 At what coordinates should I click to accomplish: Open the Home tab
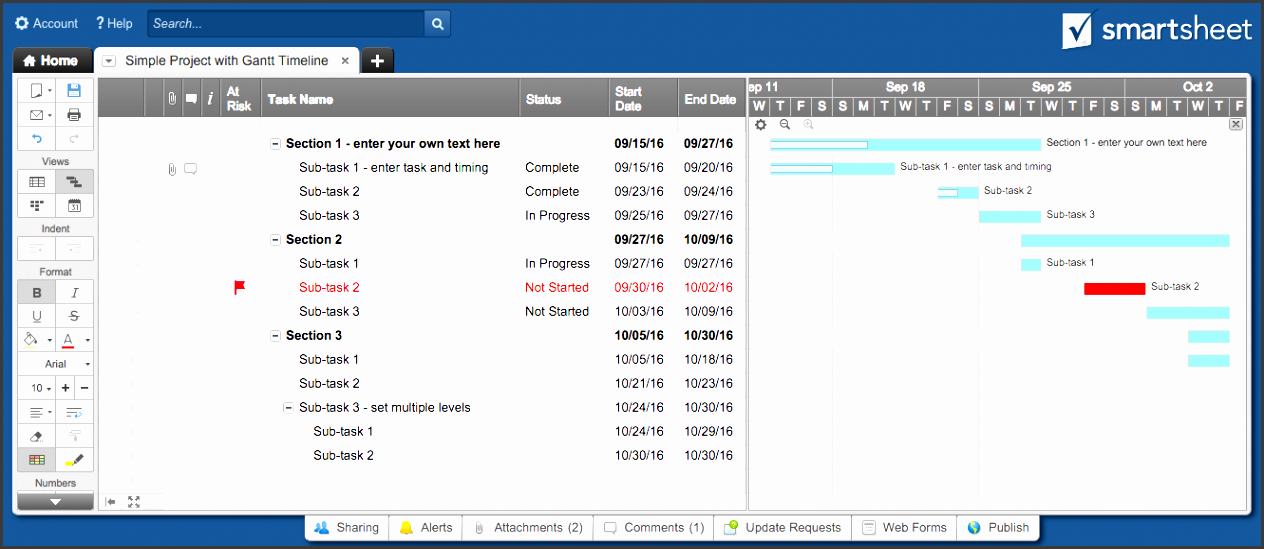coord(51,61)
